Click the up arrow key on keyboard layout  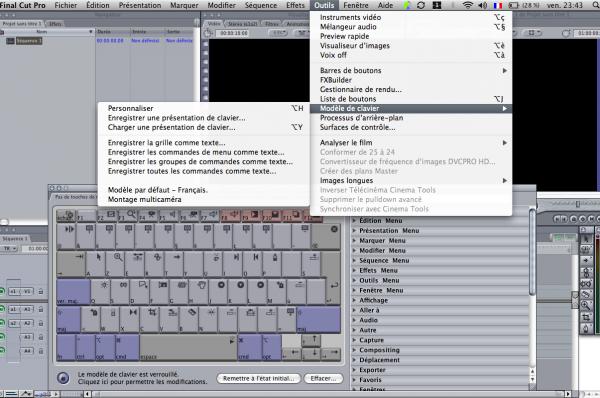pyautogui.click(x=311, y=340)
